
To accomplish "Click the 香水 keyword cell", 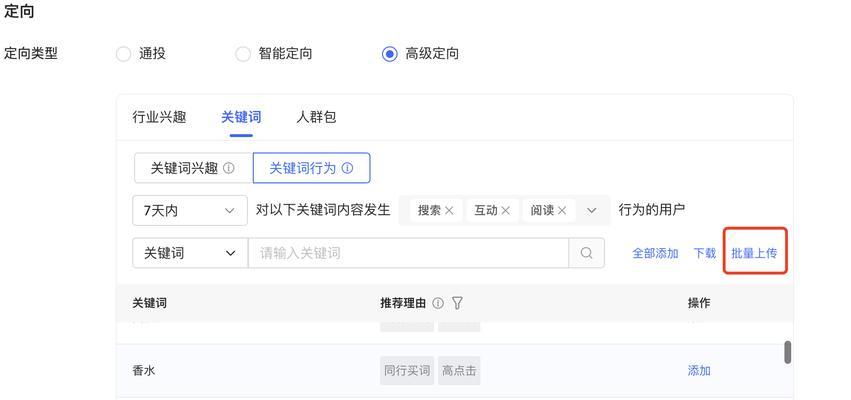I will pos(144,371).
